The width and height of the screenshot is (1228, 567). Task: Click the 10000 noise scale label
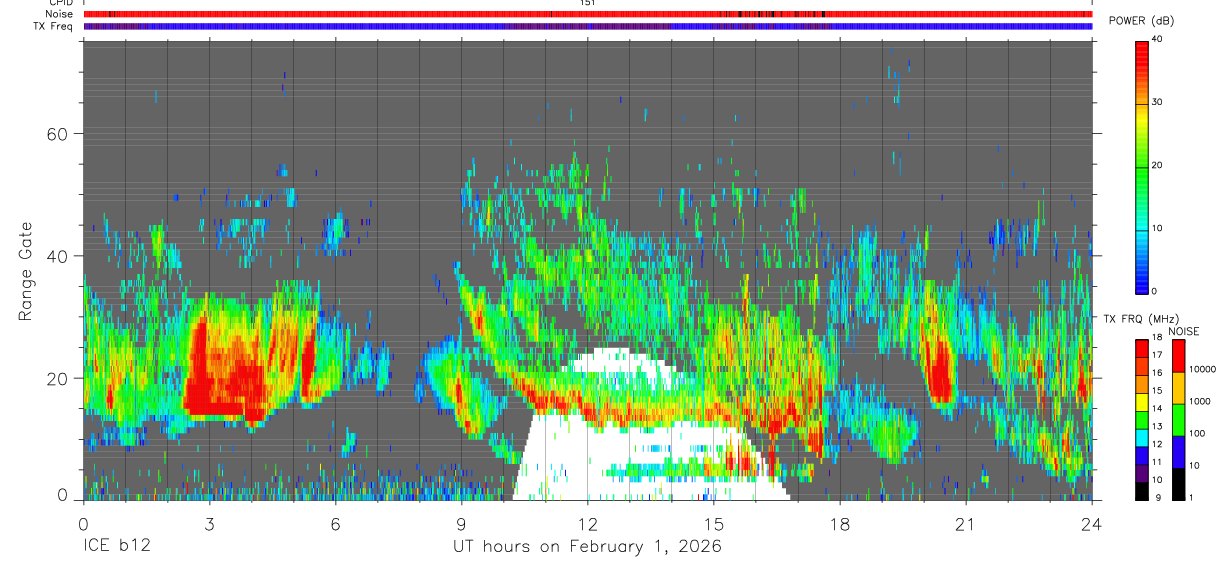(x=1201, y=369)
